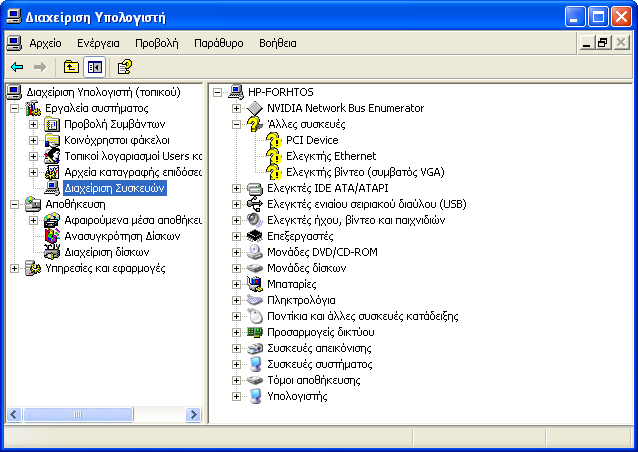Click the Back arrow toolbar button
This screenshot has width=638, height=452.
[17, 67]
